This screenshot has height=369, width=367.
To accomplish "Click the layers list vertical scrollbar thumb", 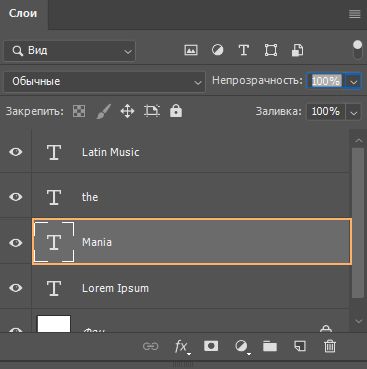I will click(358, 223).
